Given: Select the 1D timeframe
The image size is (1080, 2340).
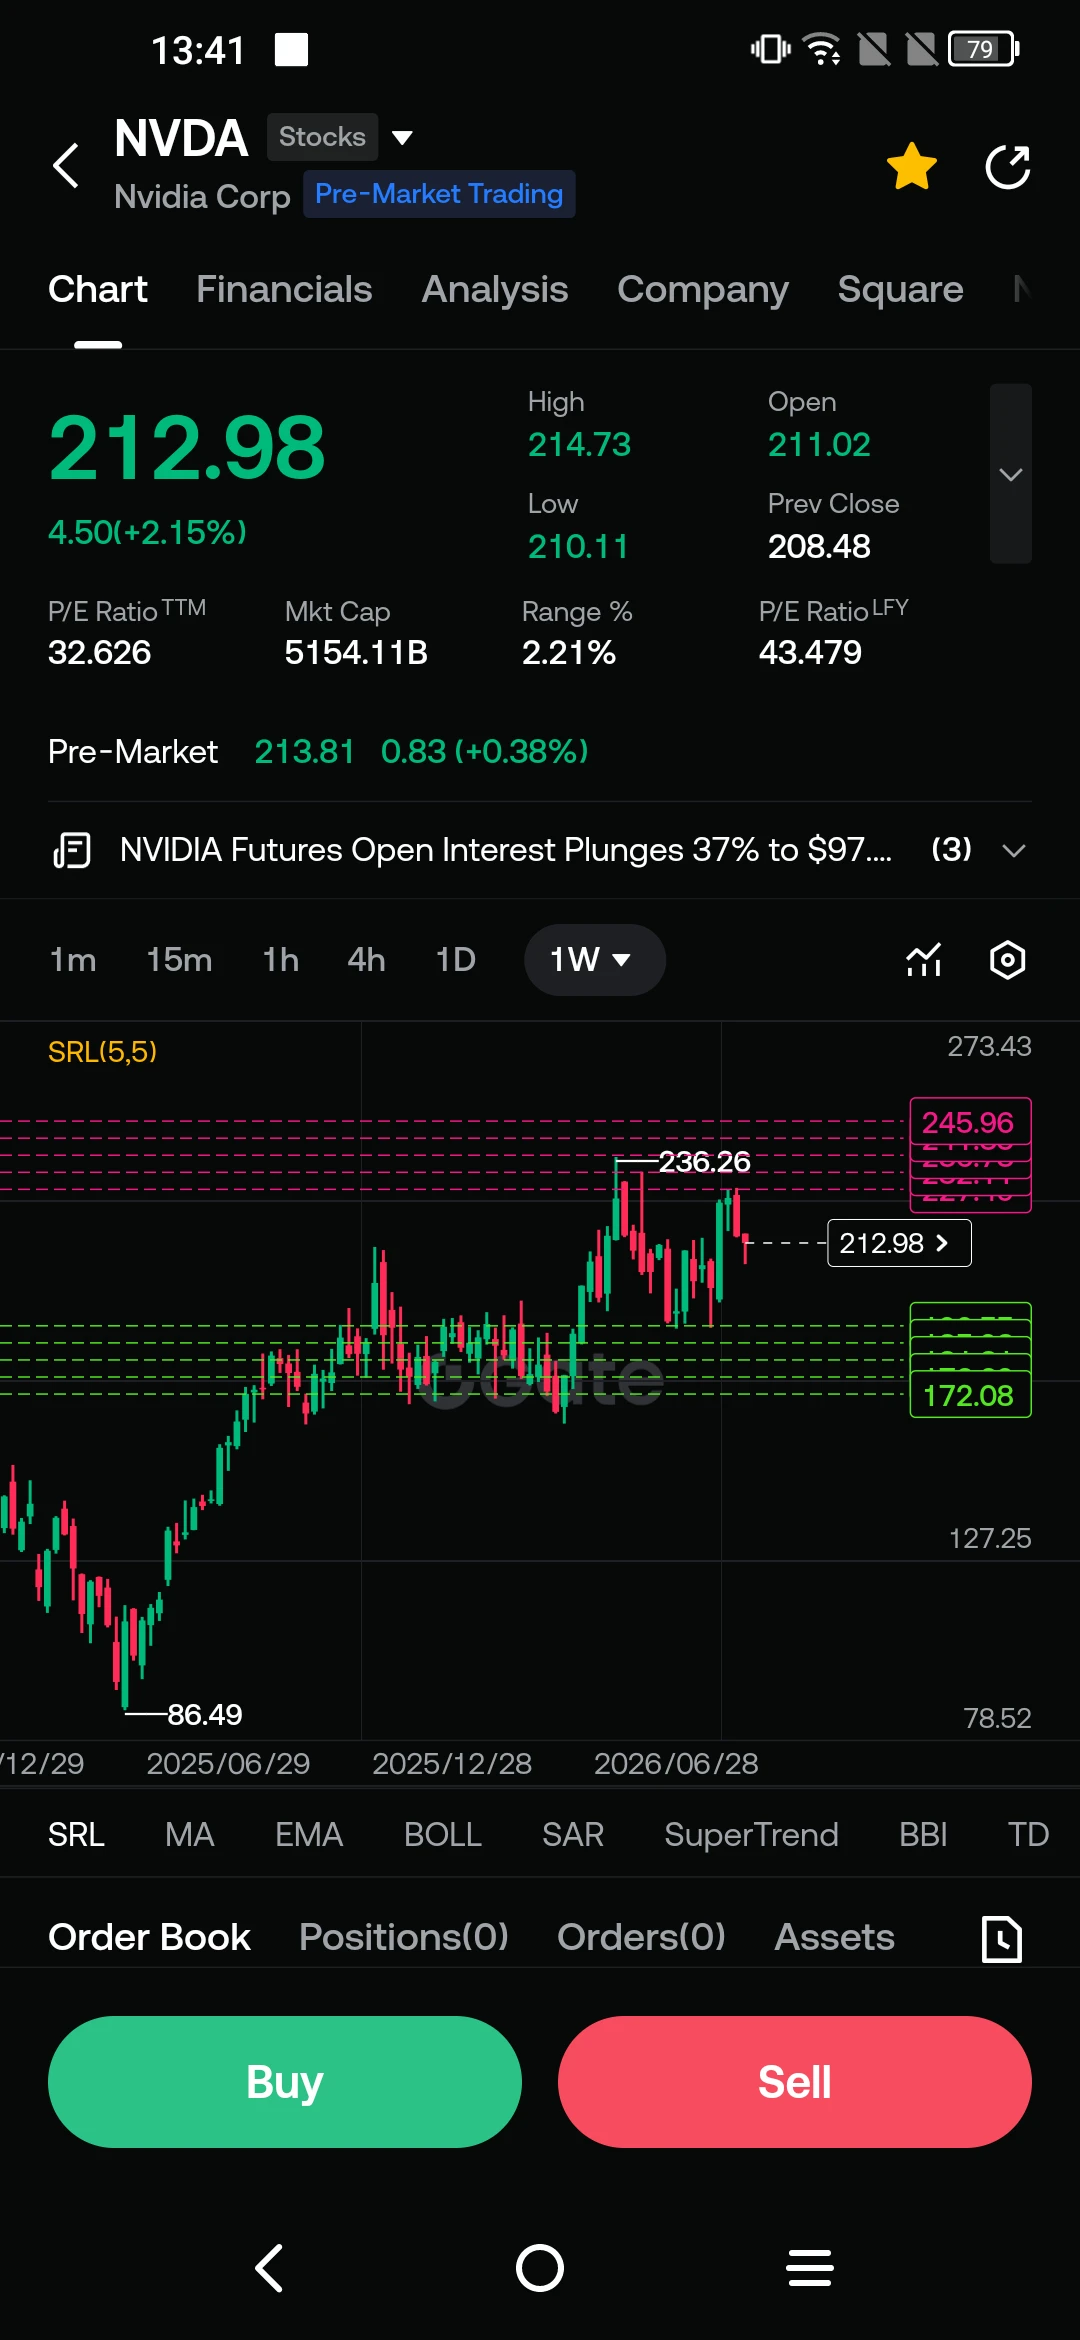Looking at the screenshot, I should (x=455, y=960).
